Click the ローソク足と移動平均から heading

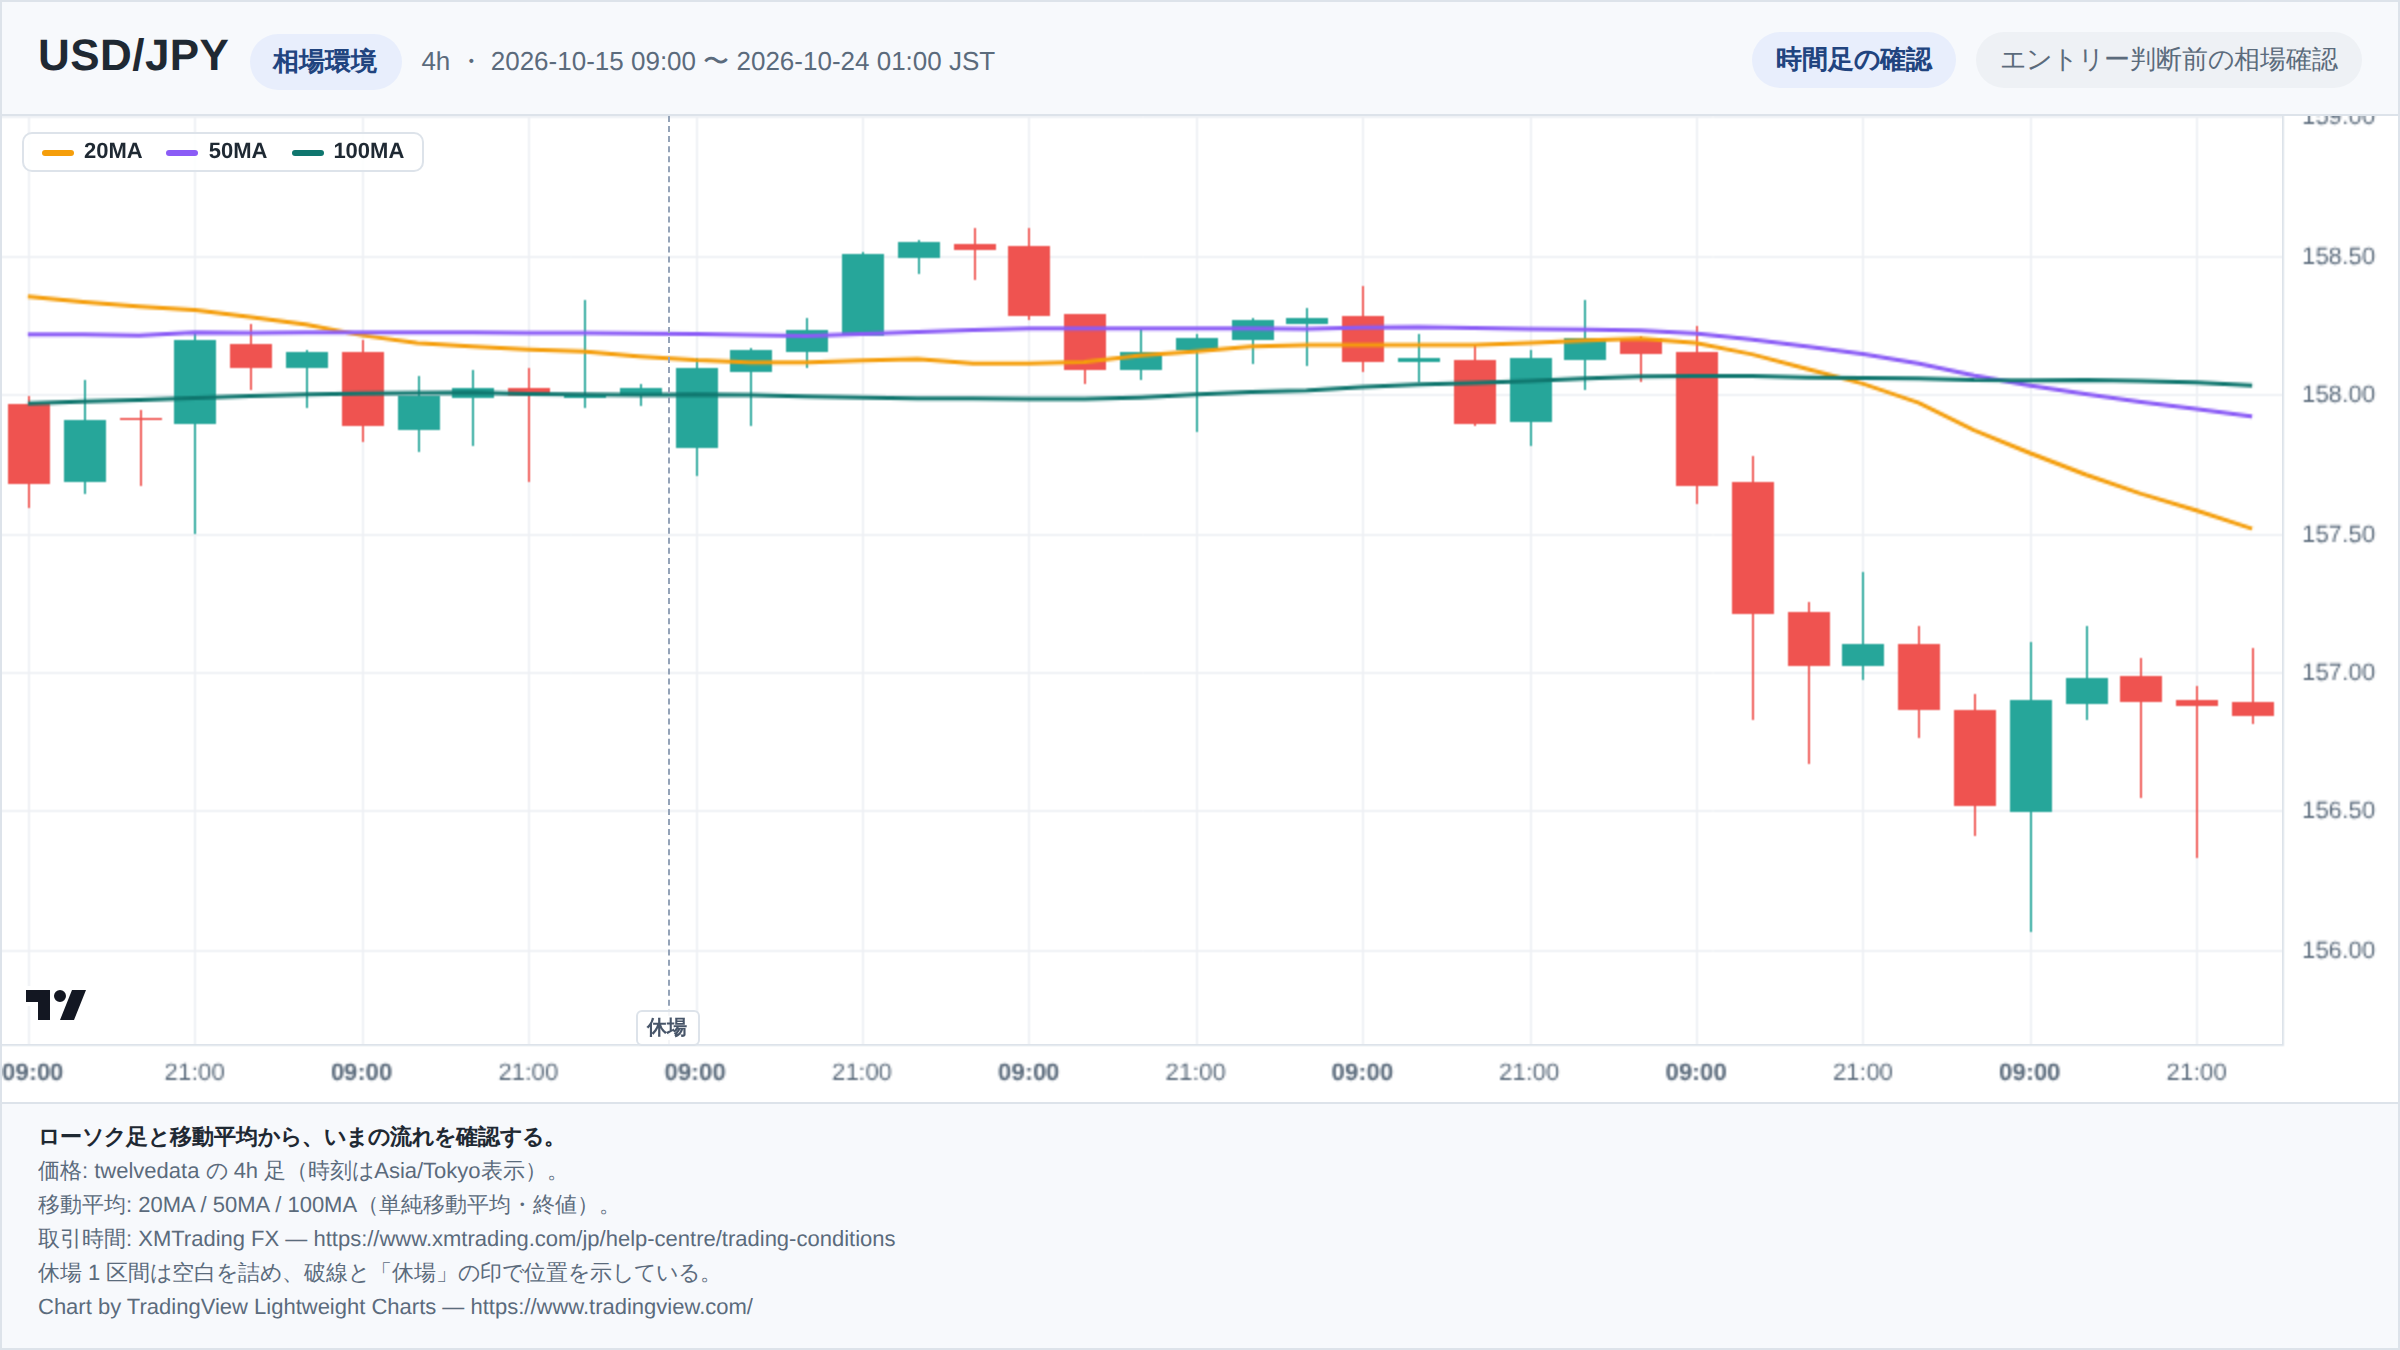[x=298, y=1137]
